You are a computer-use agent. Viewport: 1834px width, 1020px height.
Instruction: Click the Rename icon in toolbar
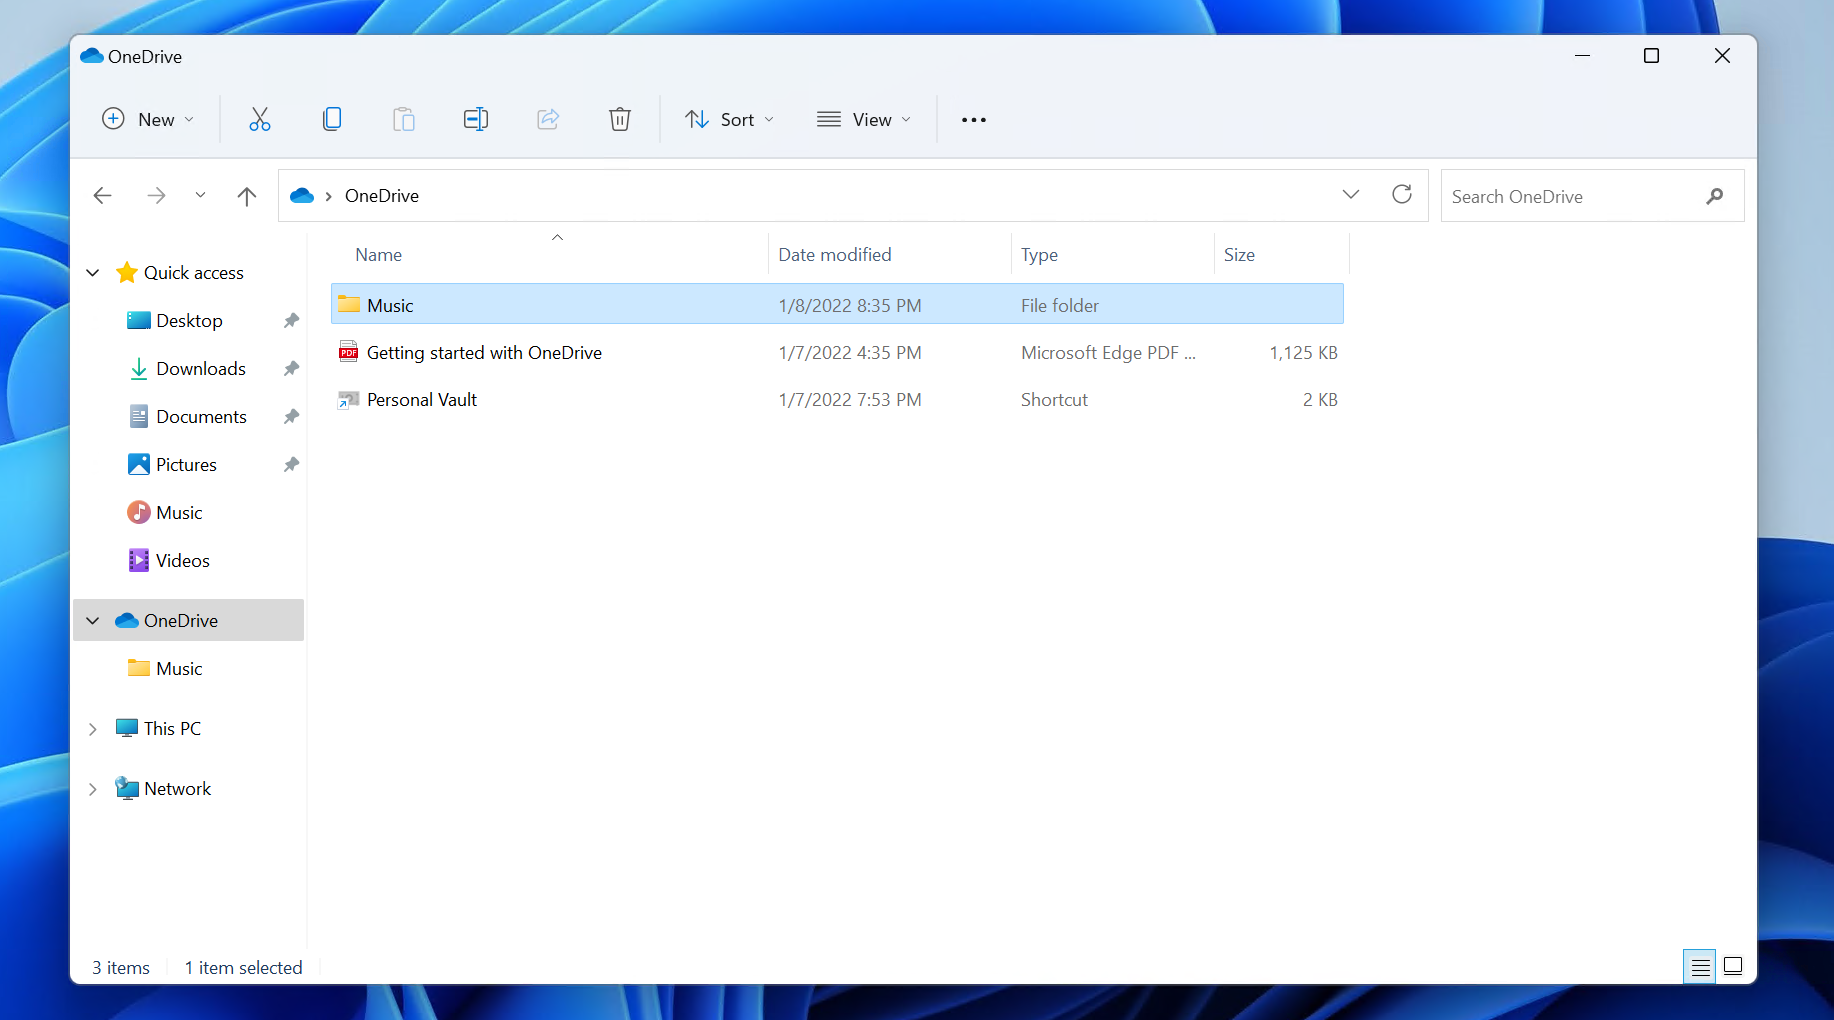point(476,120)
